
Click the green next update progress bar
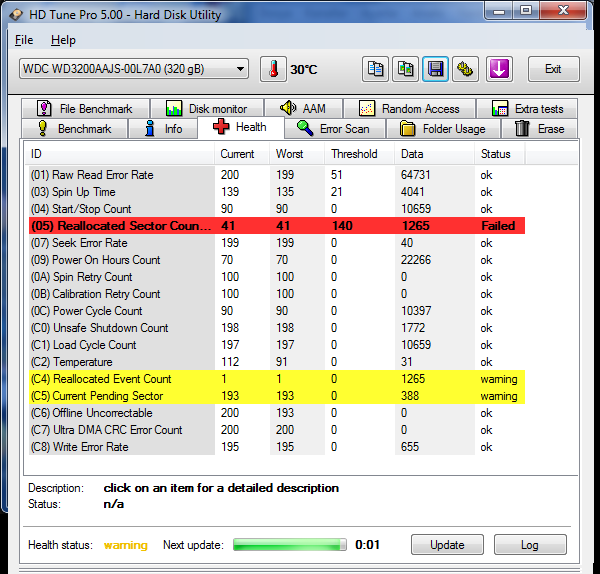click(x=290, y=545)
